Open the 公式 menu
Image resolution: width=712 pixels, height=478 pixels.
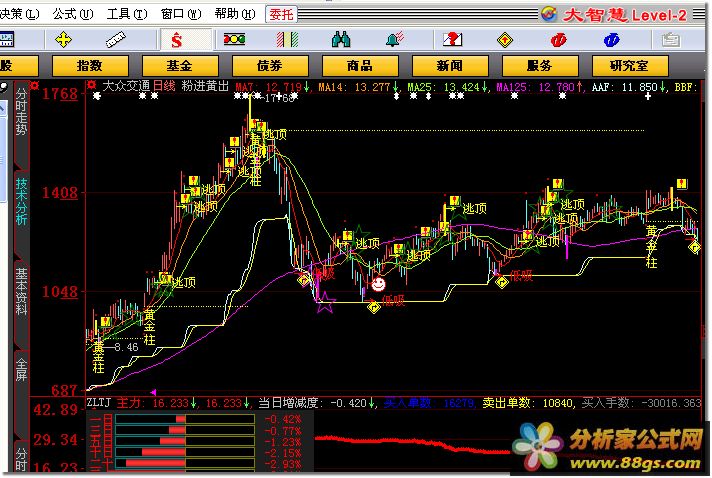(x=72, y=14)
